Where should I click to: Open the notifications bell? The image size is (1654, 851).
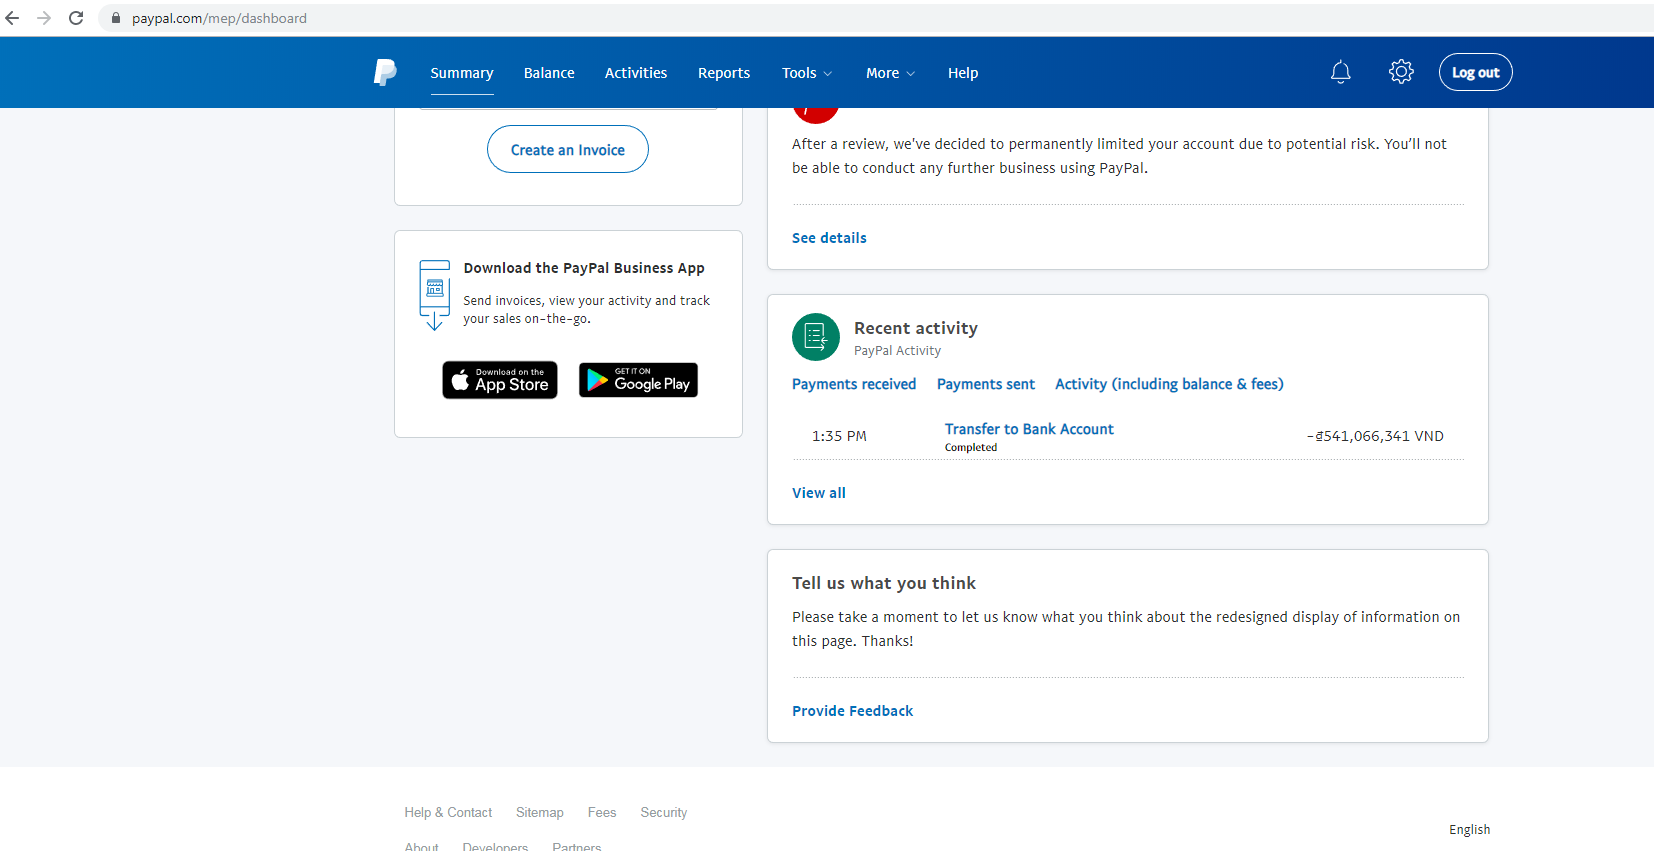(1340, 72)
